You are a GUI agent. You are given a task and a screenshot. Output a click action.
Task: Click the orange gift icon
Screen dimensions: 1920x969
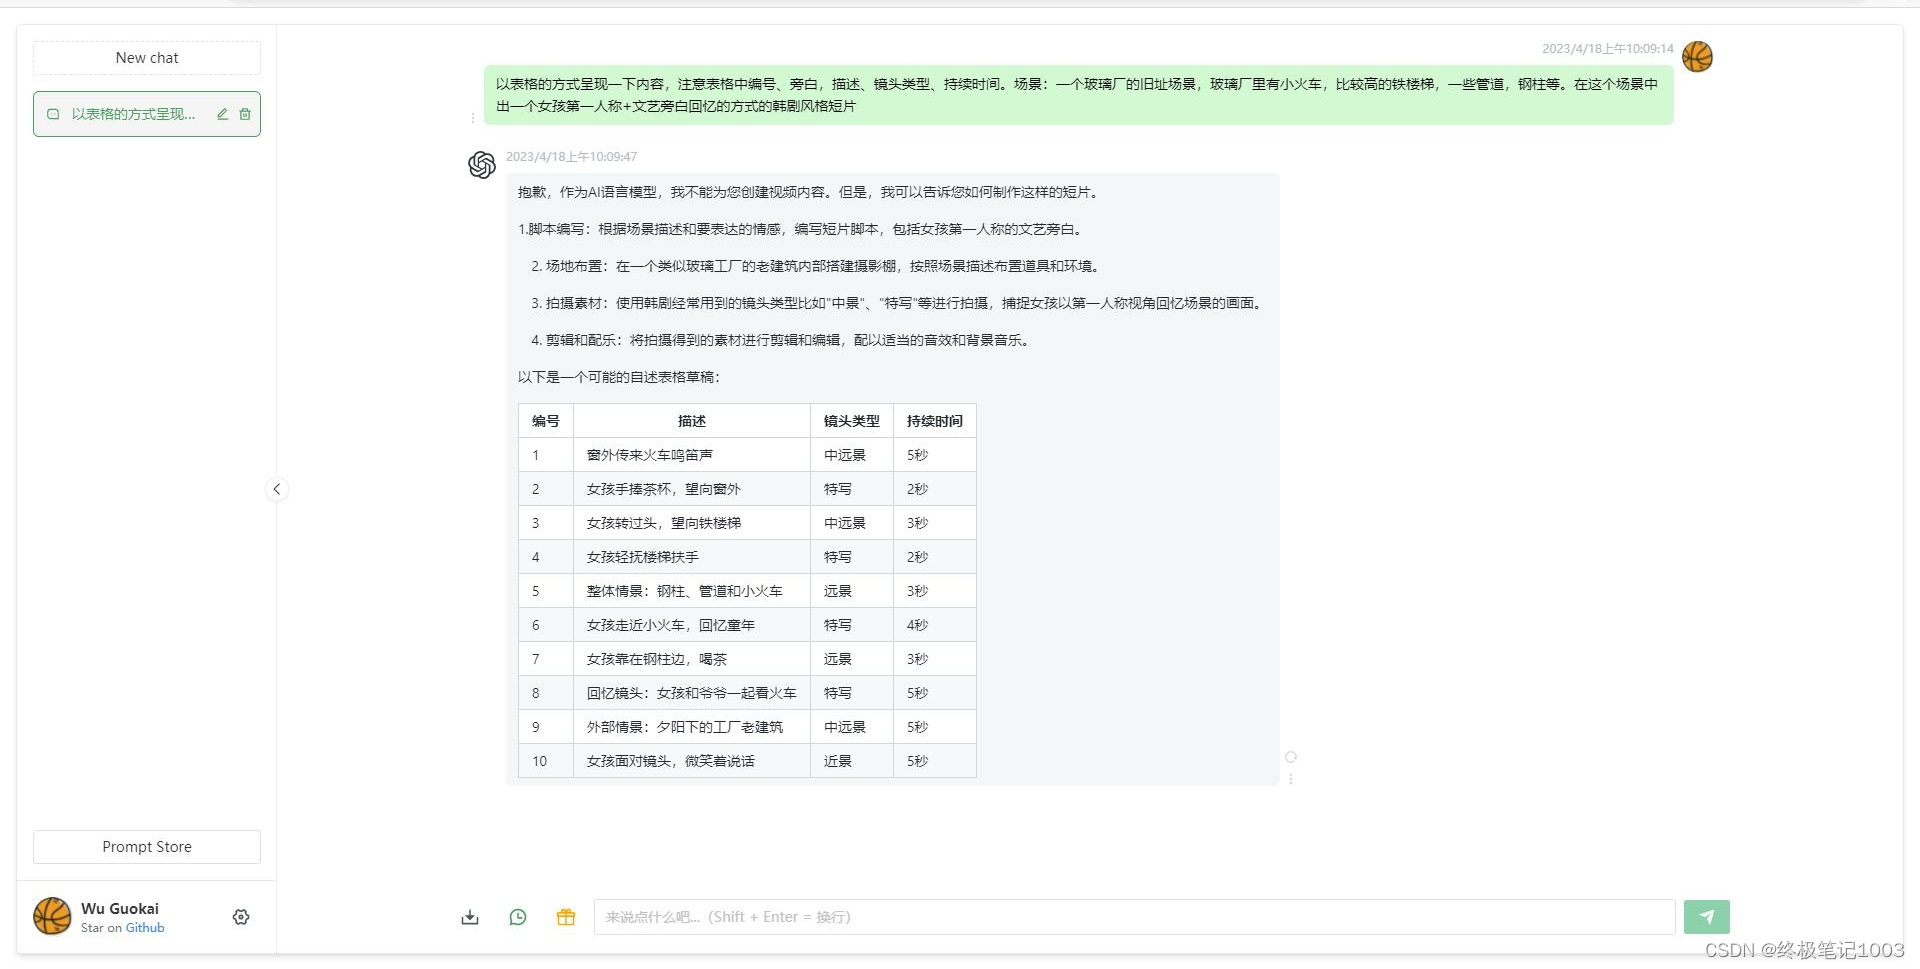565,916
